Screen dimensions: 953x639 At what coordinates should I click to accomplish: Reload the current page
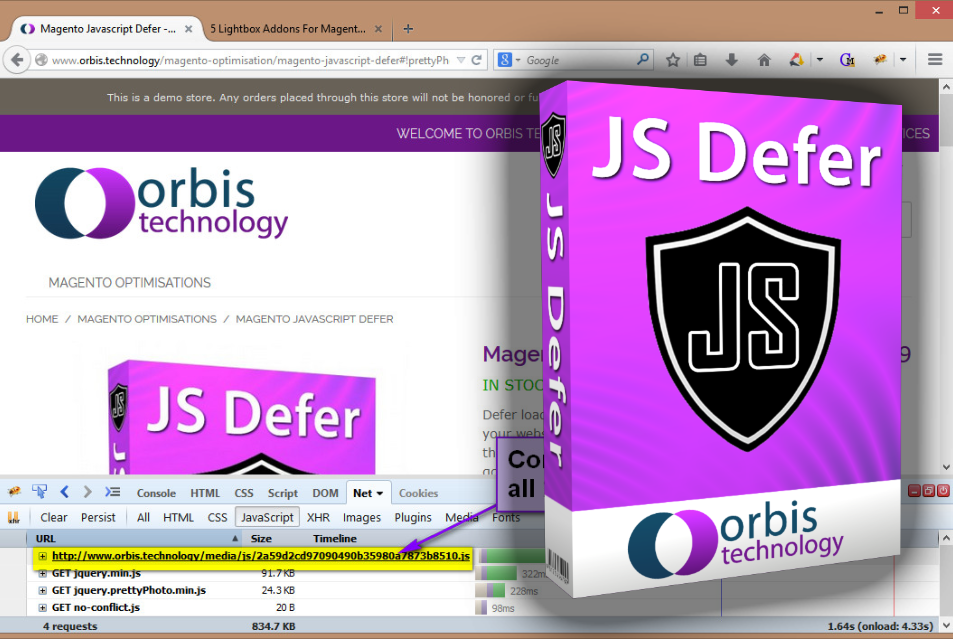477,60
